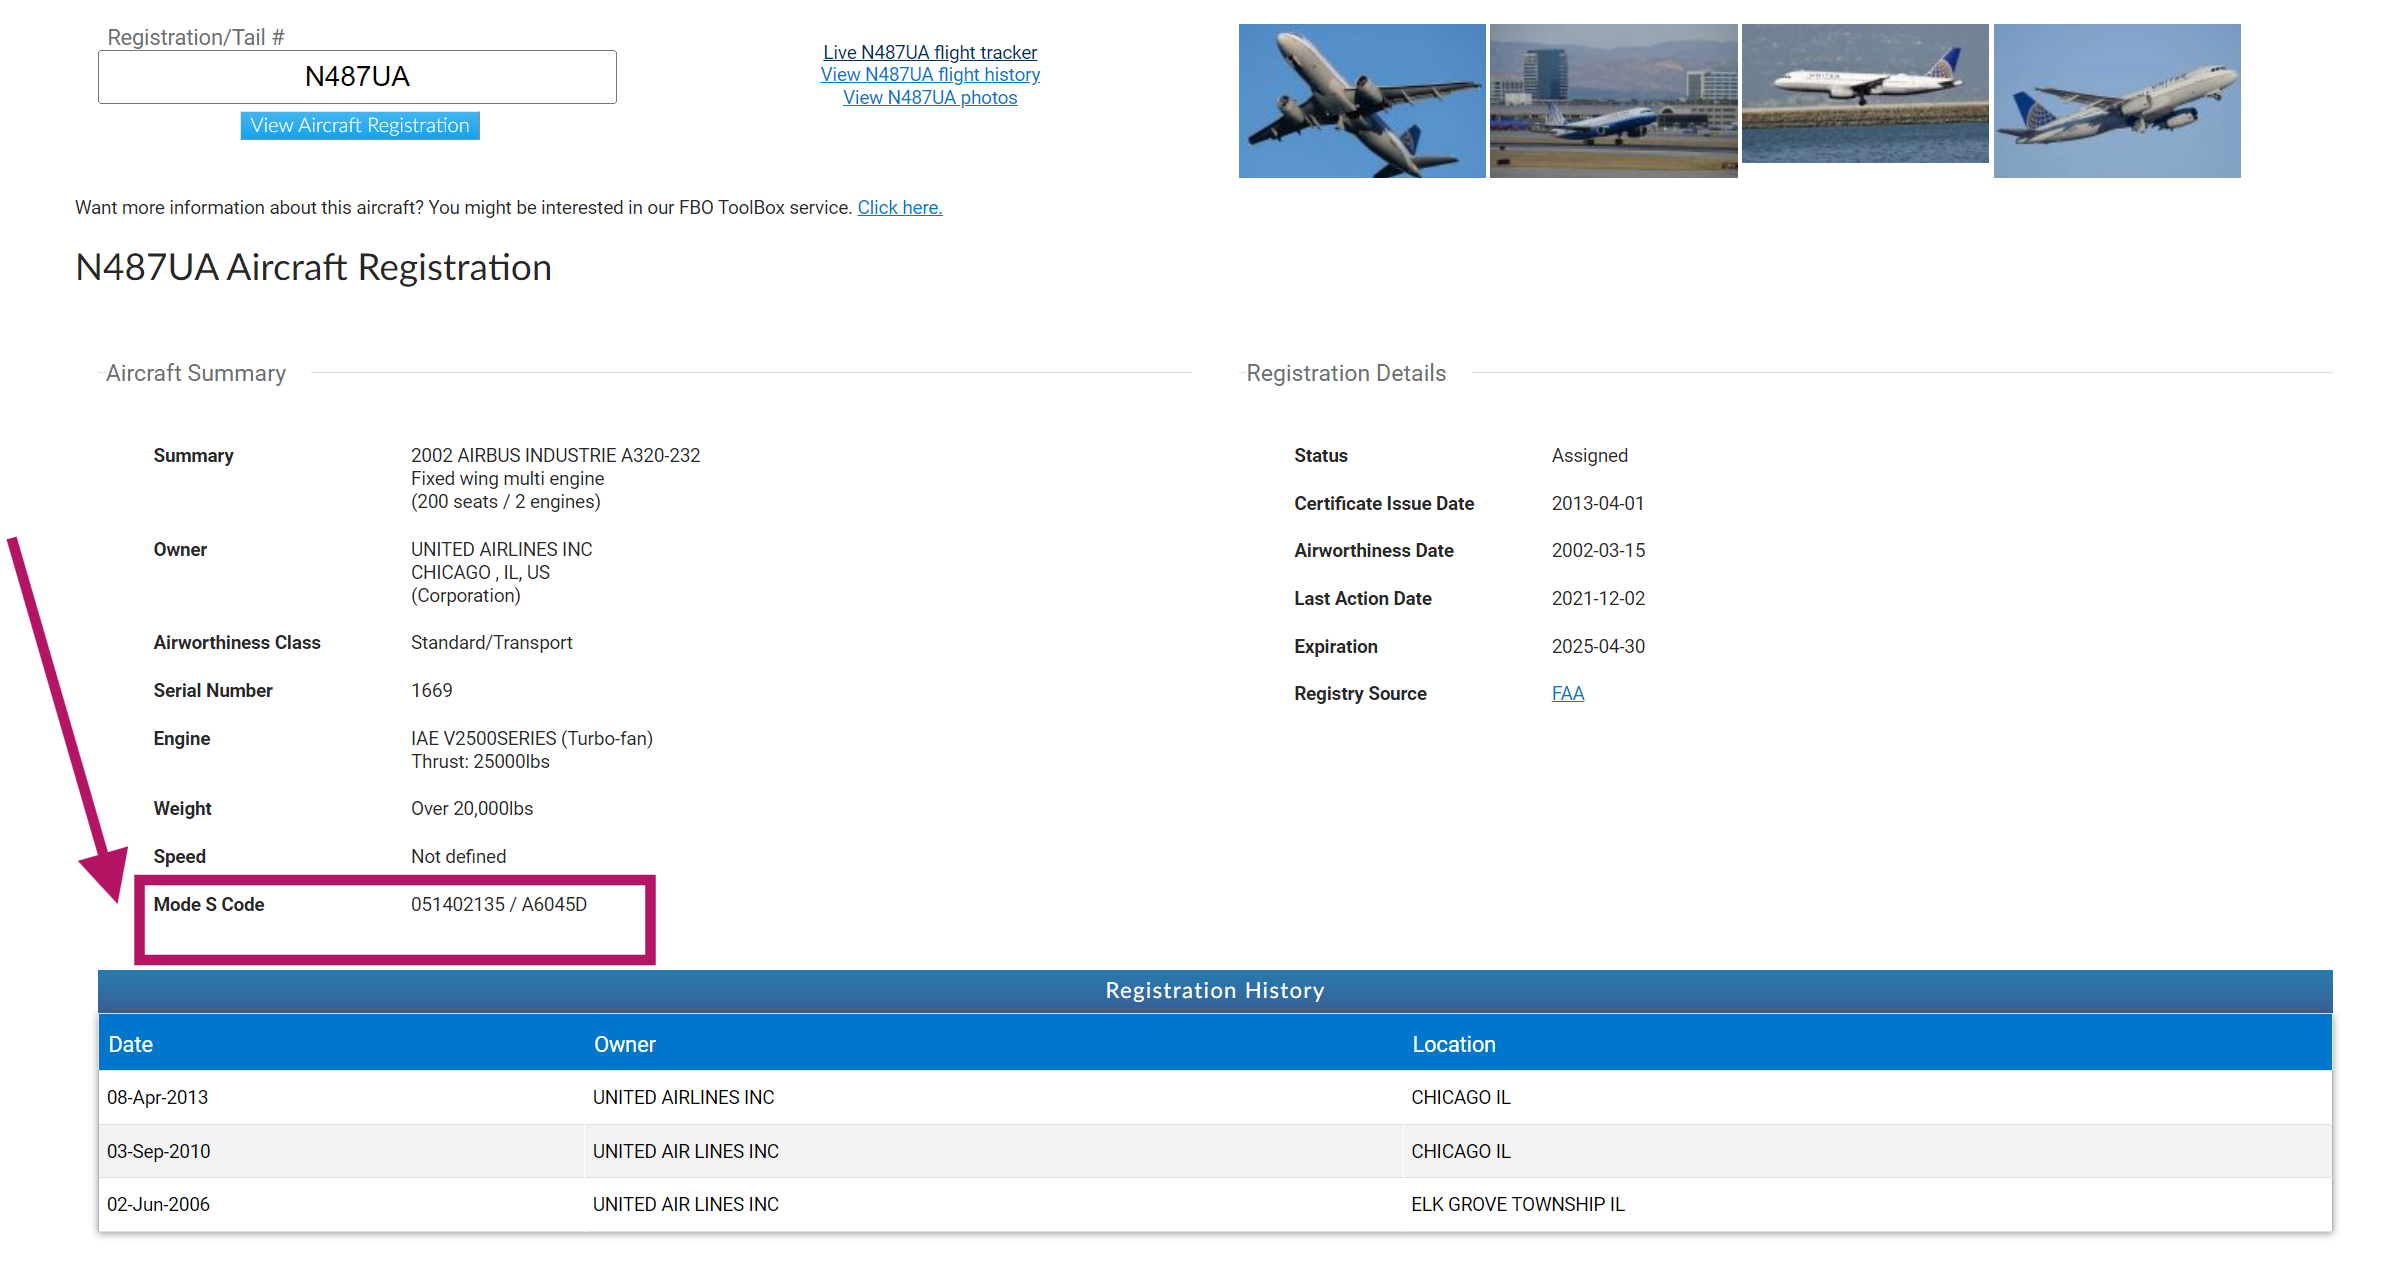
Task: Click the (200 seats / 2 engines) text
Action: [506, 502]
